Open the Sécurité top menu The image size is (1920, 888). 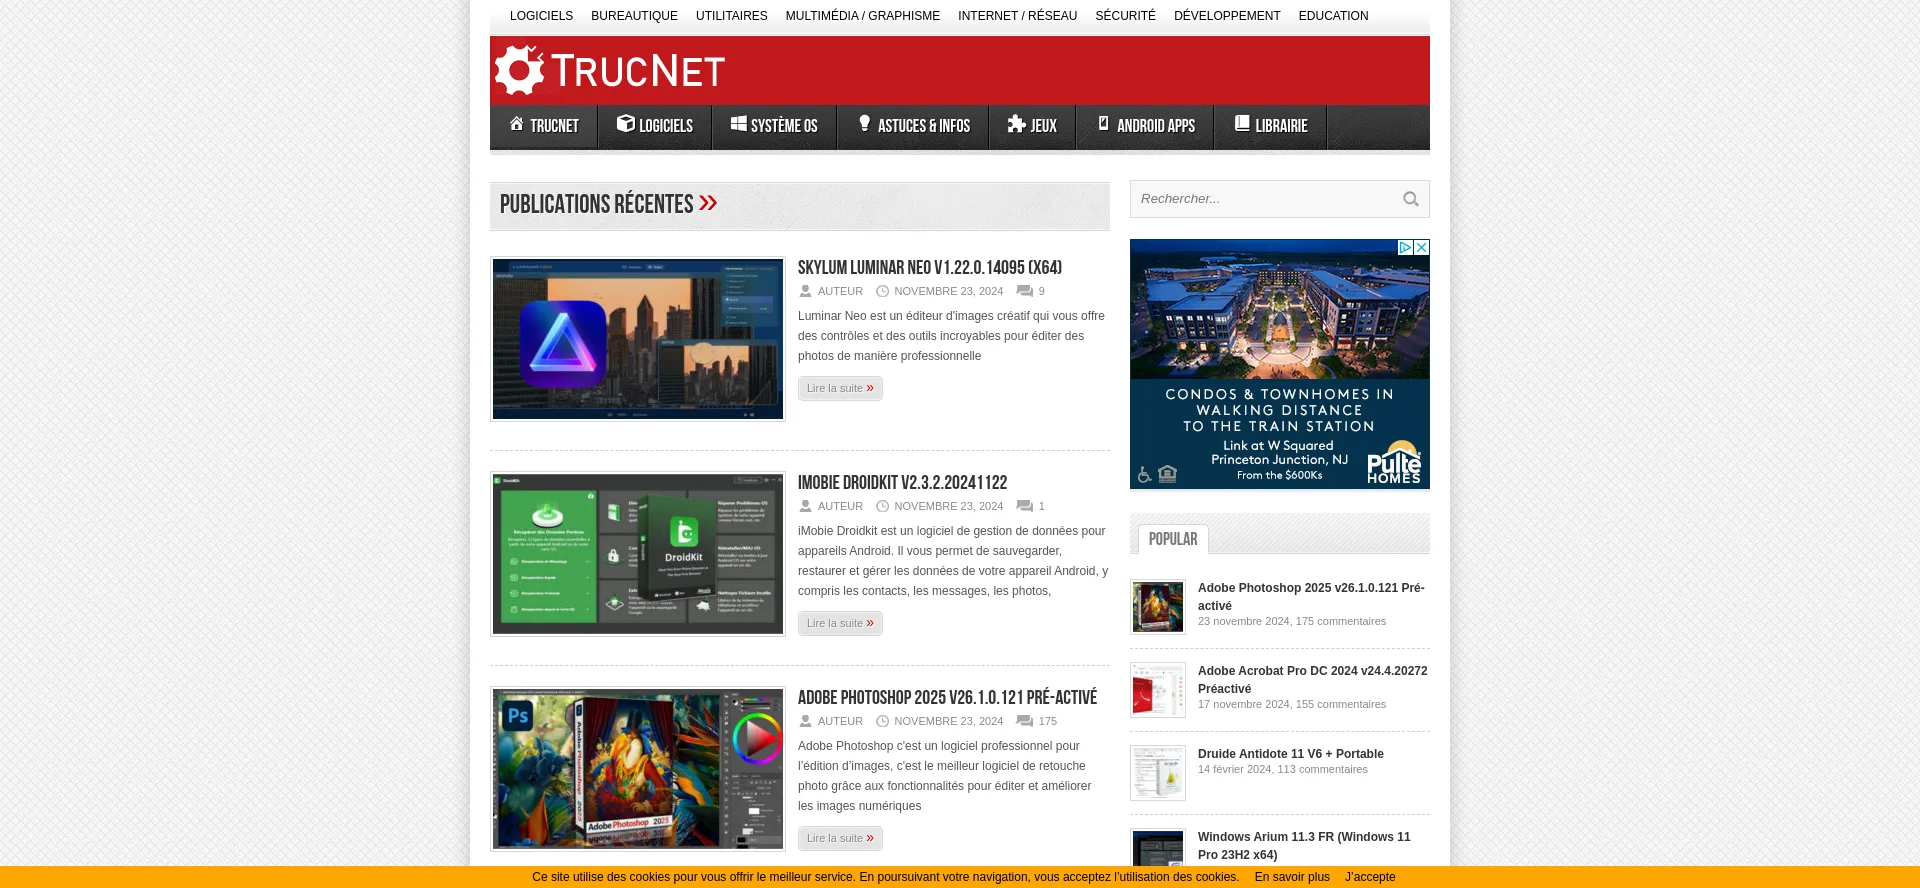tap(1125, 16)
